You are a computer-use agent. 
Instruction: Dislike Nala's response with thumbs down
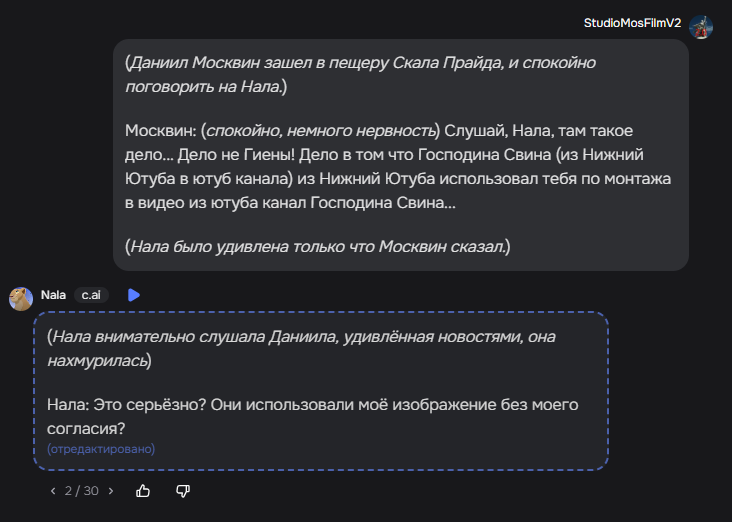(183, 491)
